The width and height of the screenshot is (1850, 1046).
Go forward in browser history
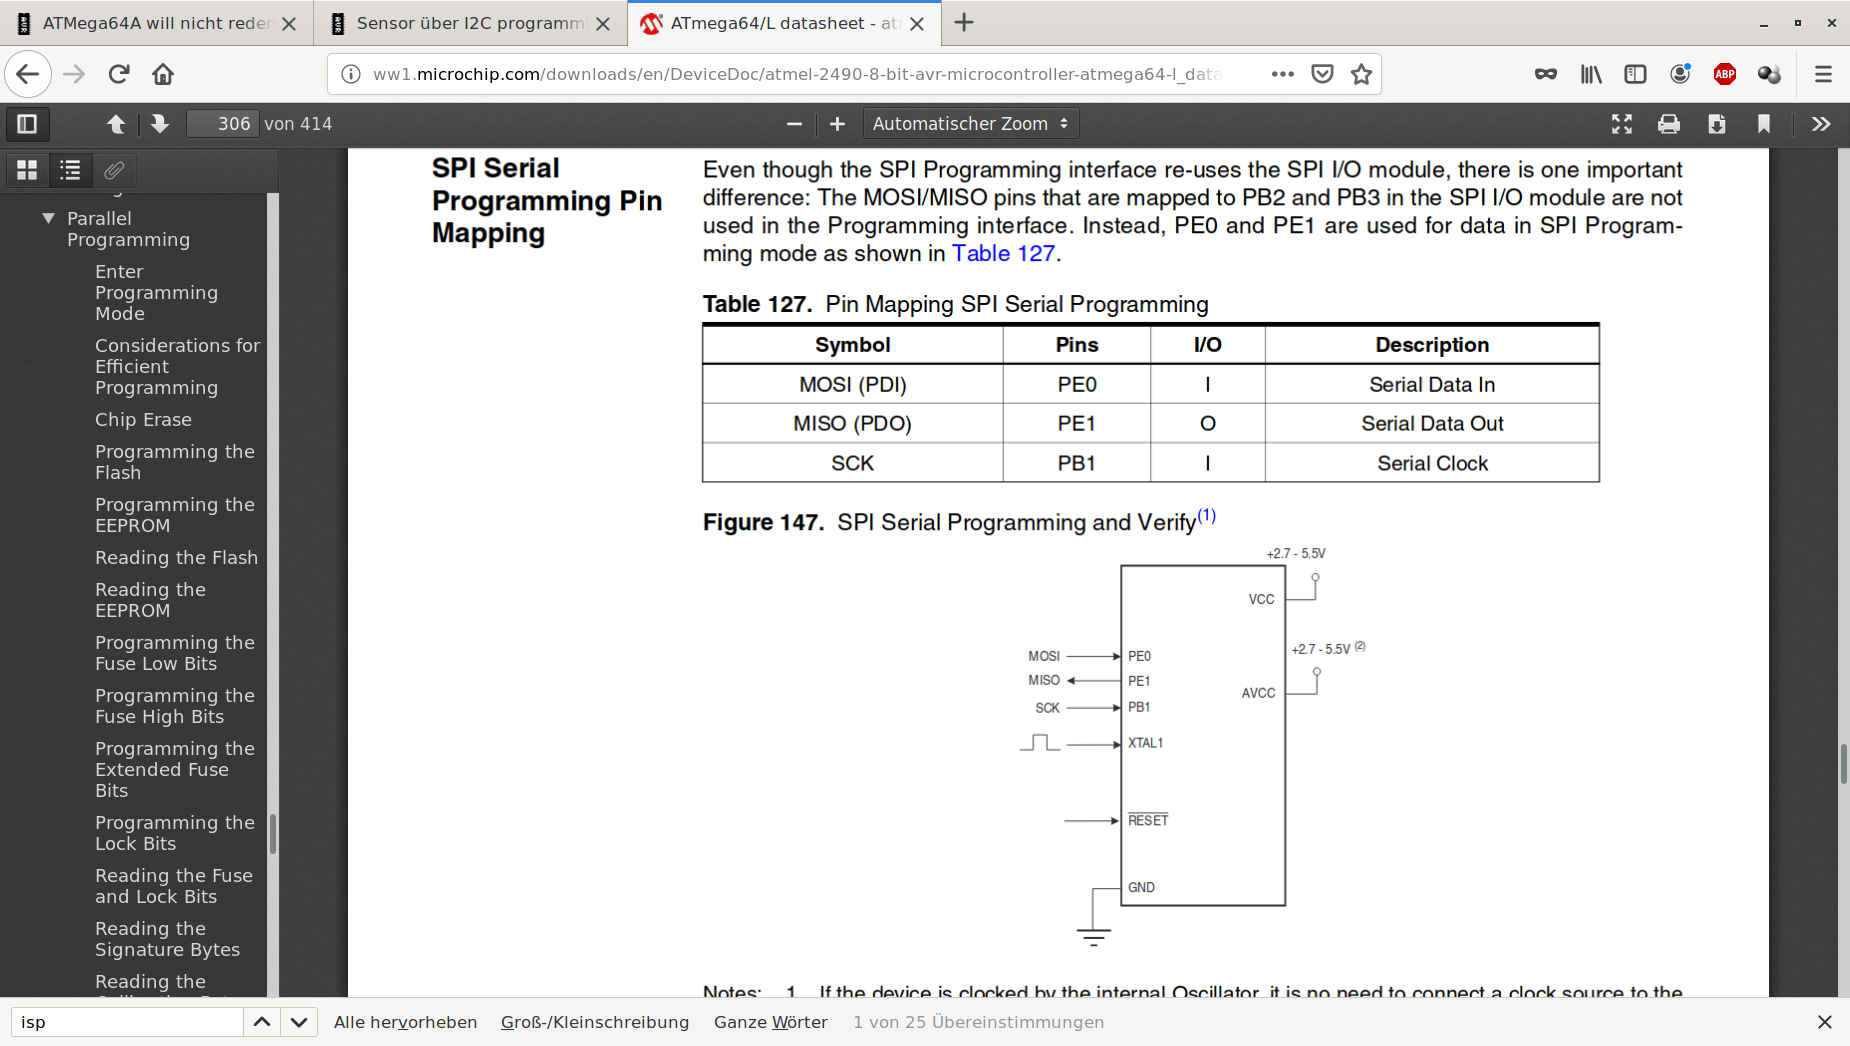pyautogui.click(x=74, y=74)
